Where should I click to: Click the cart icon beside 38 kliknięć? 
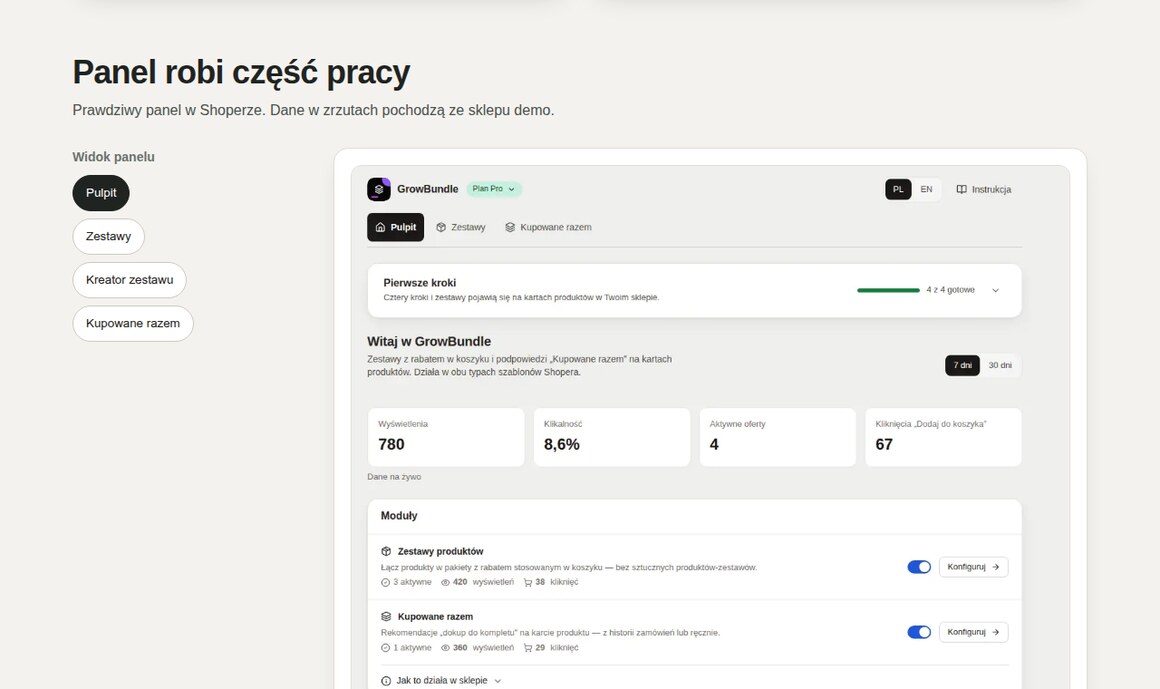click(527, 582)
